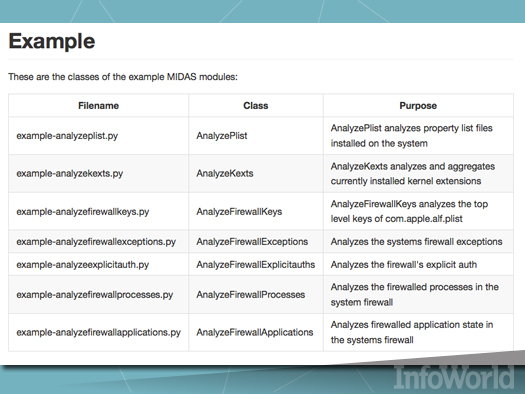Click the InfoWorld watermark logo
Screen dimensions: 525x394
point(454,378)
